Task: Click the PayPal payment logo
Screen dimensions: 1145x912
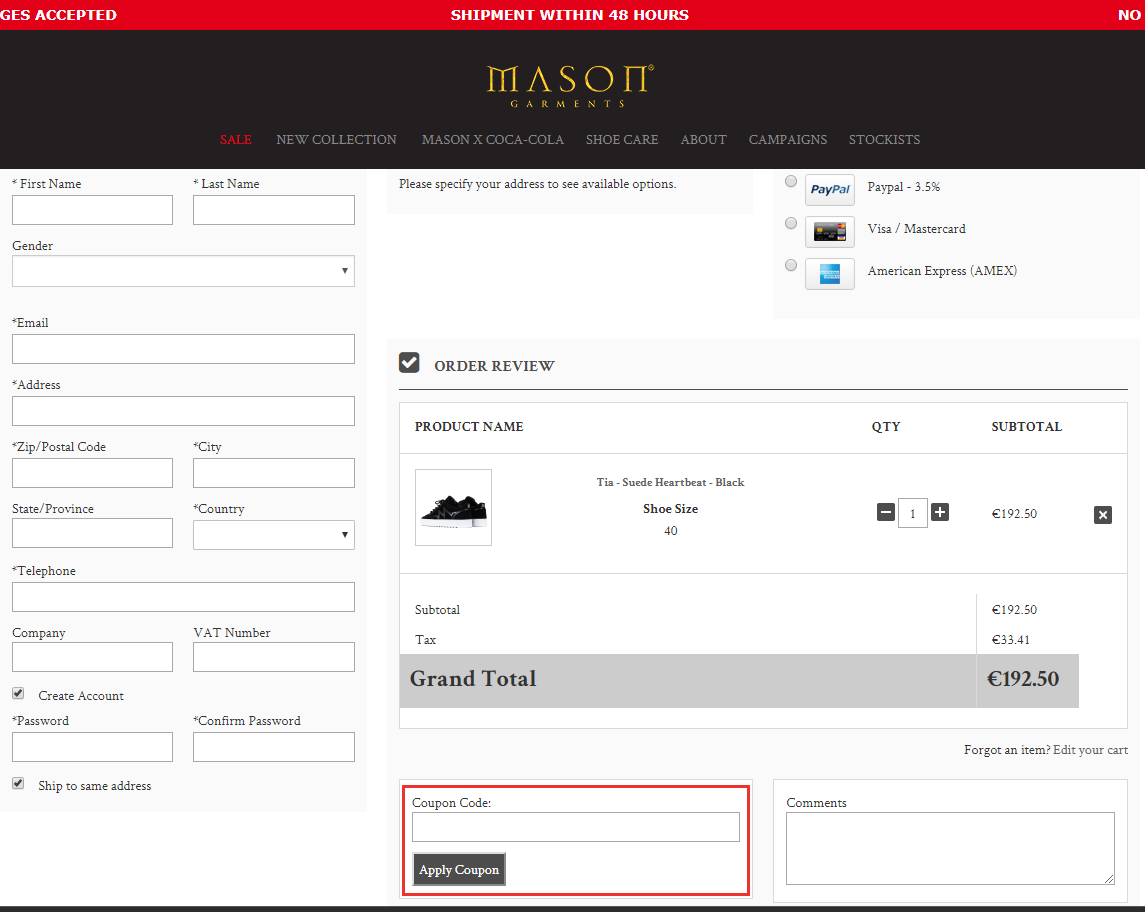Action: [x=830, y=190]
